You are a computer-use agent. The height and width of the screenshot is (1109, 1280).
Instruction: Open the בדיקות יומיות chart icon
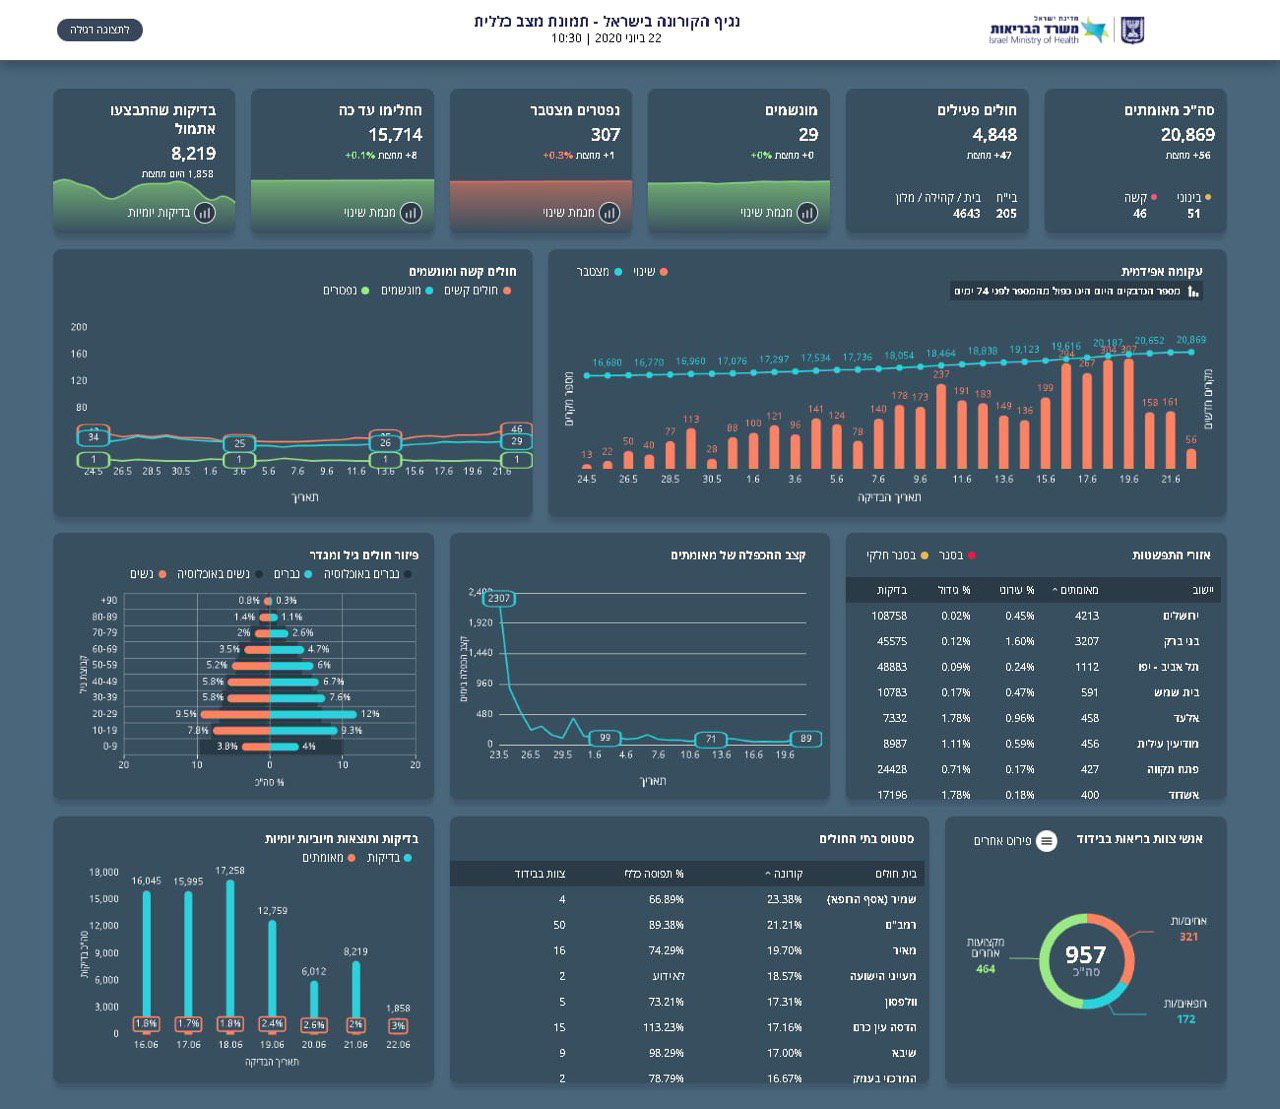click(204, 213)
